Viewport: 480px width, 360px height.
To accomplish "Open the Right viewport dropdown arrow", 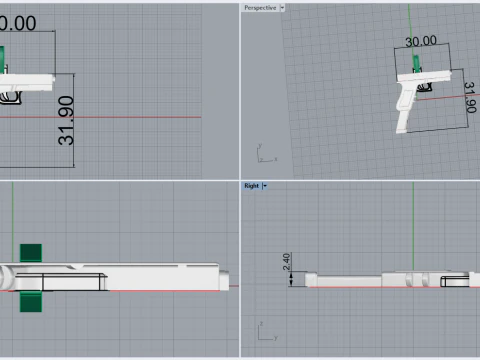I will coord(265,186).
